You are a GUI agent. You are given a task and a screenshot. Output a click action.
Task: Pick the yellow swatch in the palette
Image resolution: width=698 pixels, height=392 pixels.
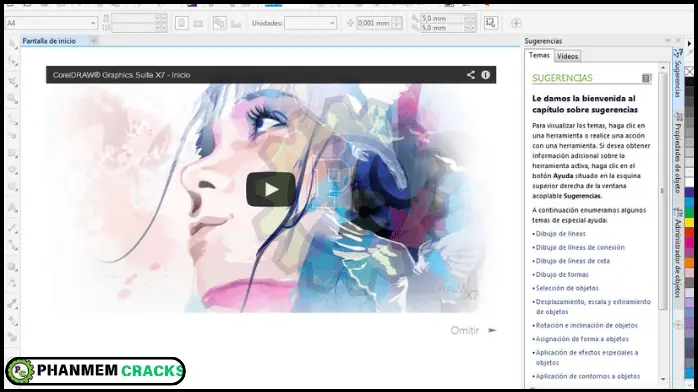(x=689, y=222)
